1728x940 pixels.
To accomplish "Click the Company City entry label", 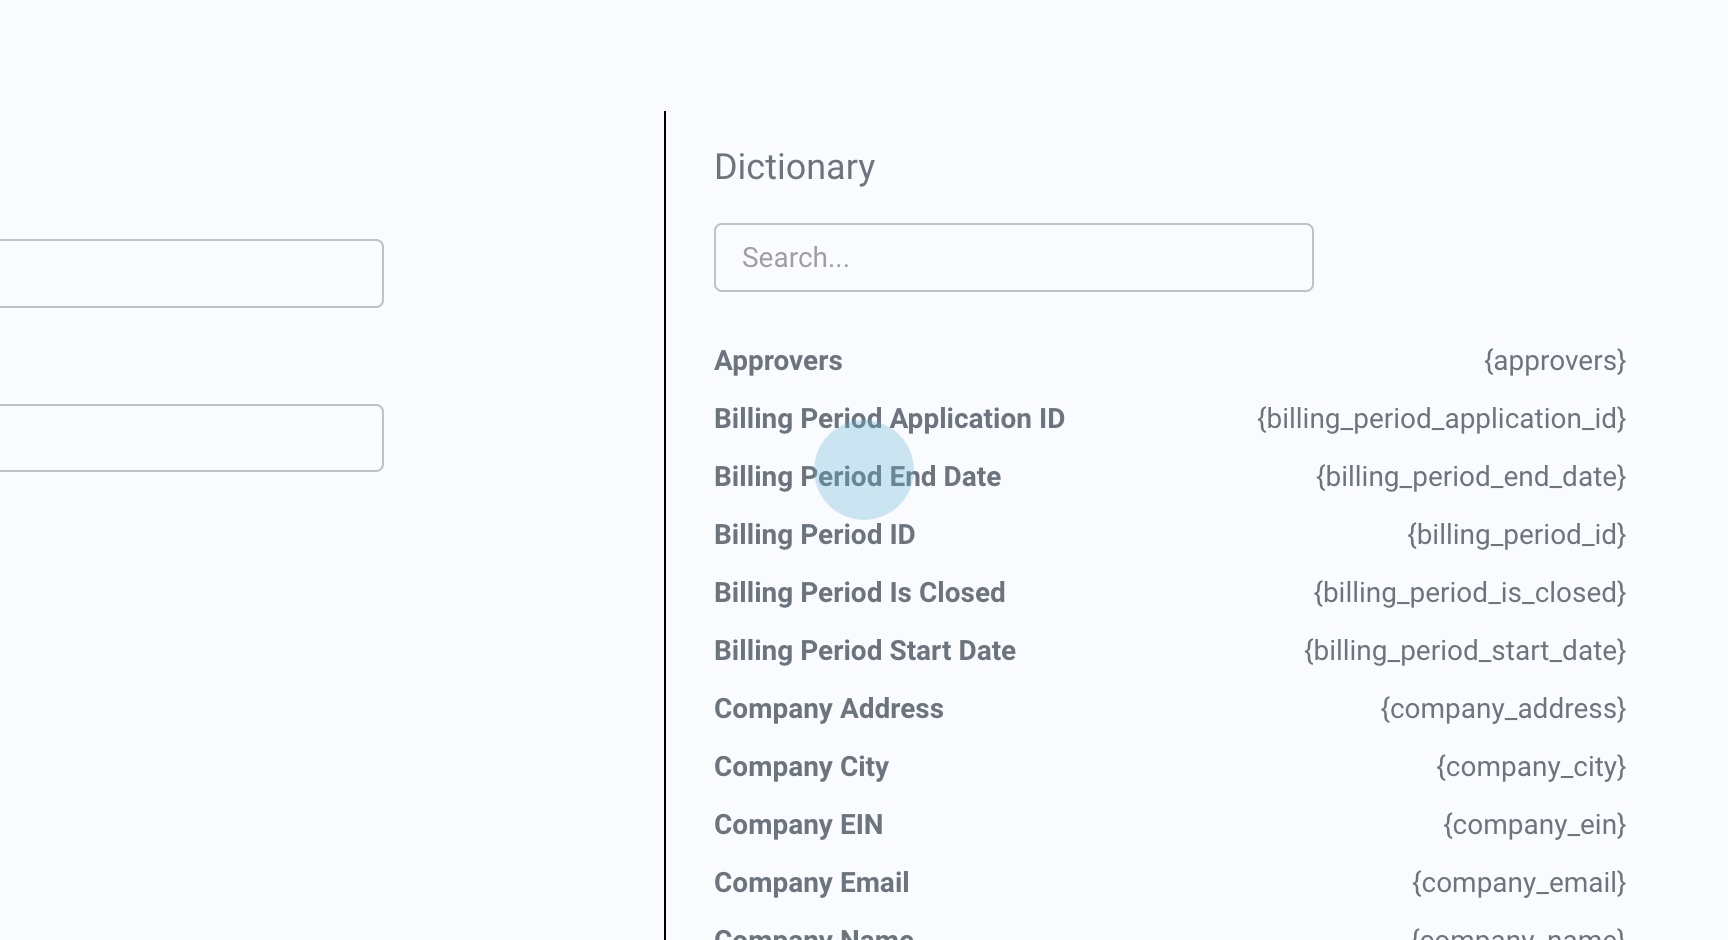I will click(x=801, y=767).
